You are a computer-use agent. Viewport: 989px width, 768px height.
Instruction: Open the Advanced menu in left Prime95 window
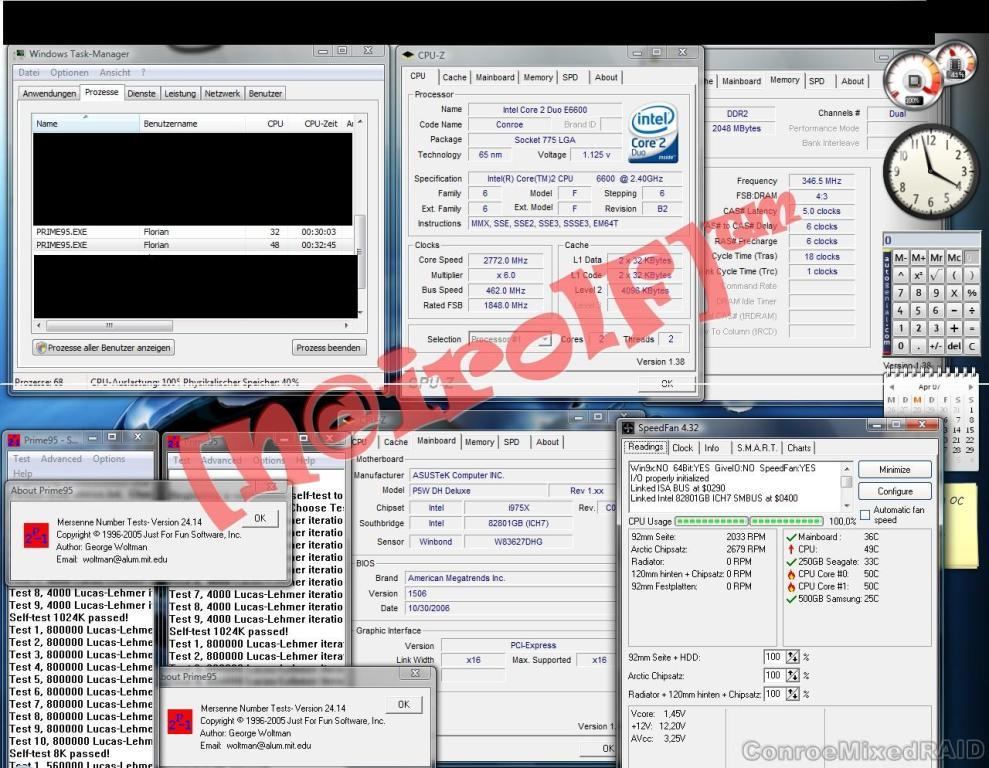[61, 459]
